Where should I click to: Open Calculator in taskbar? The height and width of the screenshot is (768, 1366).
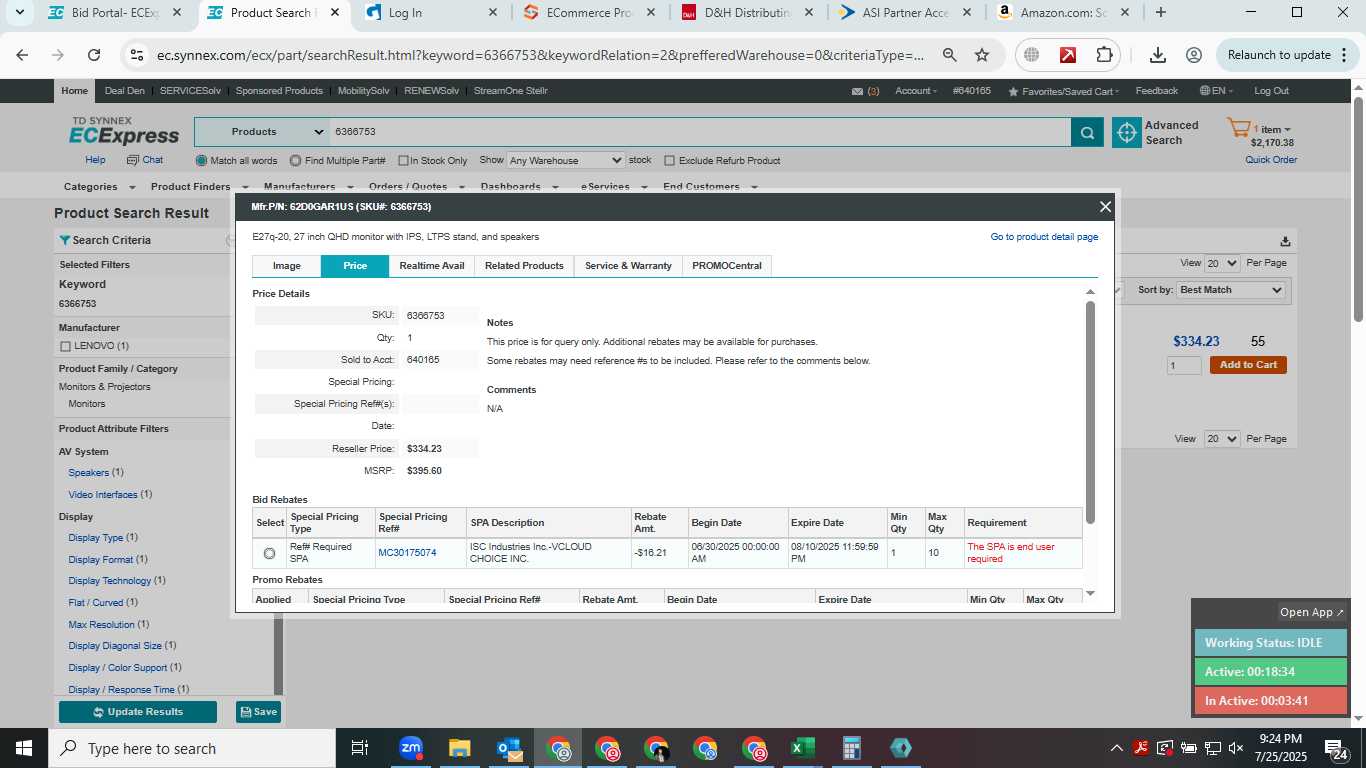(x=851, y=748)
